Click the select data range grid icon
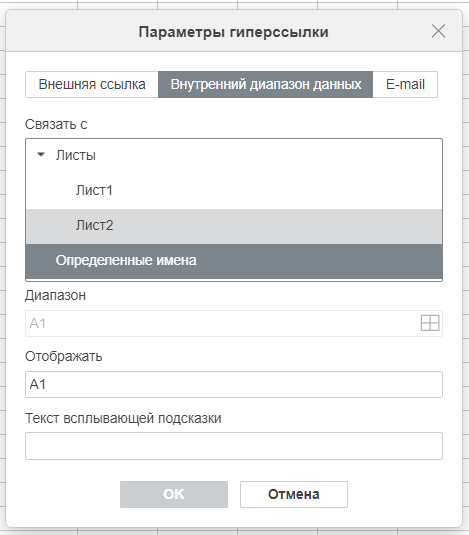The height and width of the screenshot is (535, 469). [x=429, y=323]
